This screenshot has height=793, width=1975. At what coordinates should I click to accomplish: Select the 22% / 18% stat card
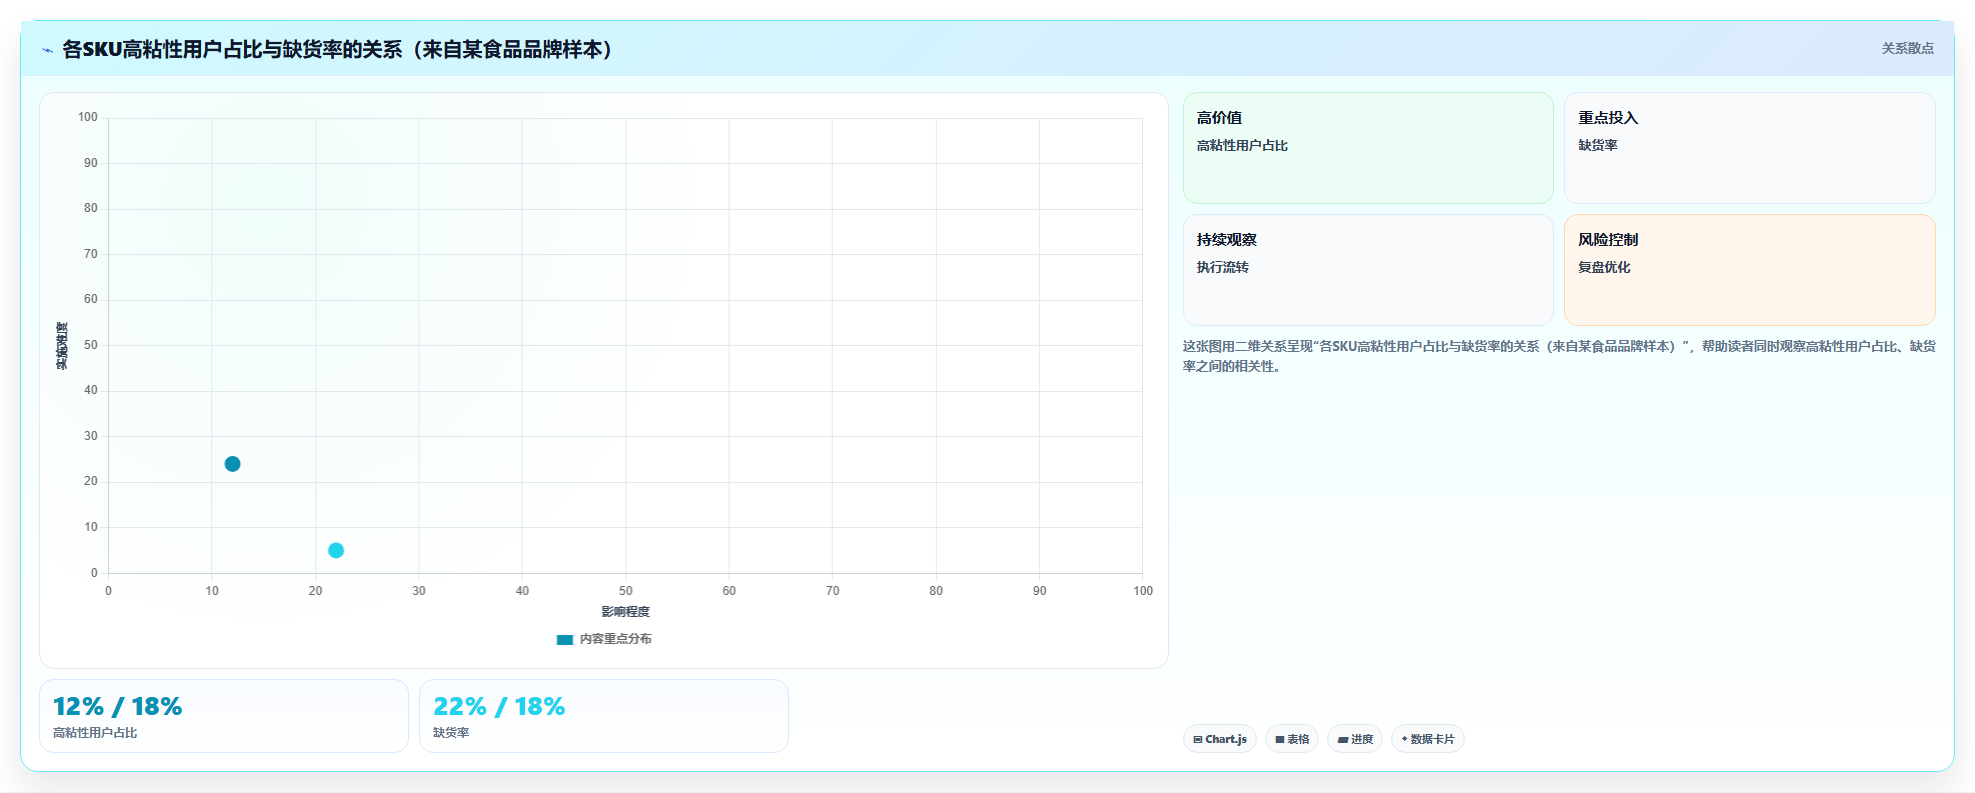(604, 716)
